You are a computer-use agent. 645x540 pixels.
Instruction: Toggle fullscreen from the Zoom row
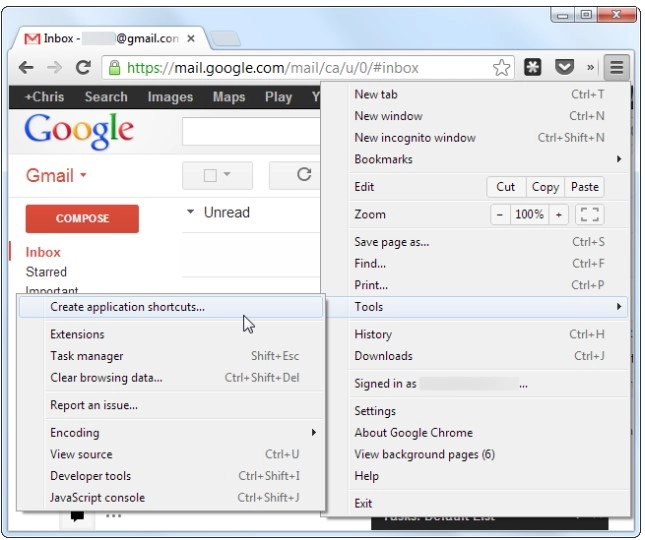coord(589,214)
